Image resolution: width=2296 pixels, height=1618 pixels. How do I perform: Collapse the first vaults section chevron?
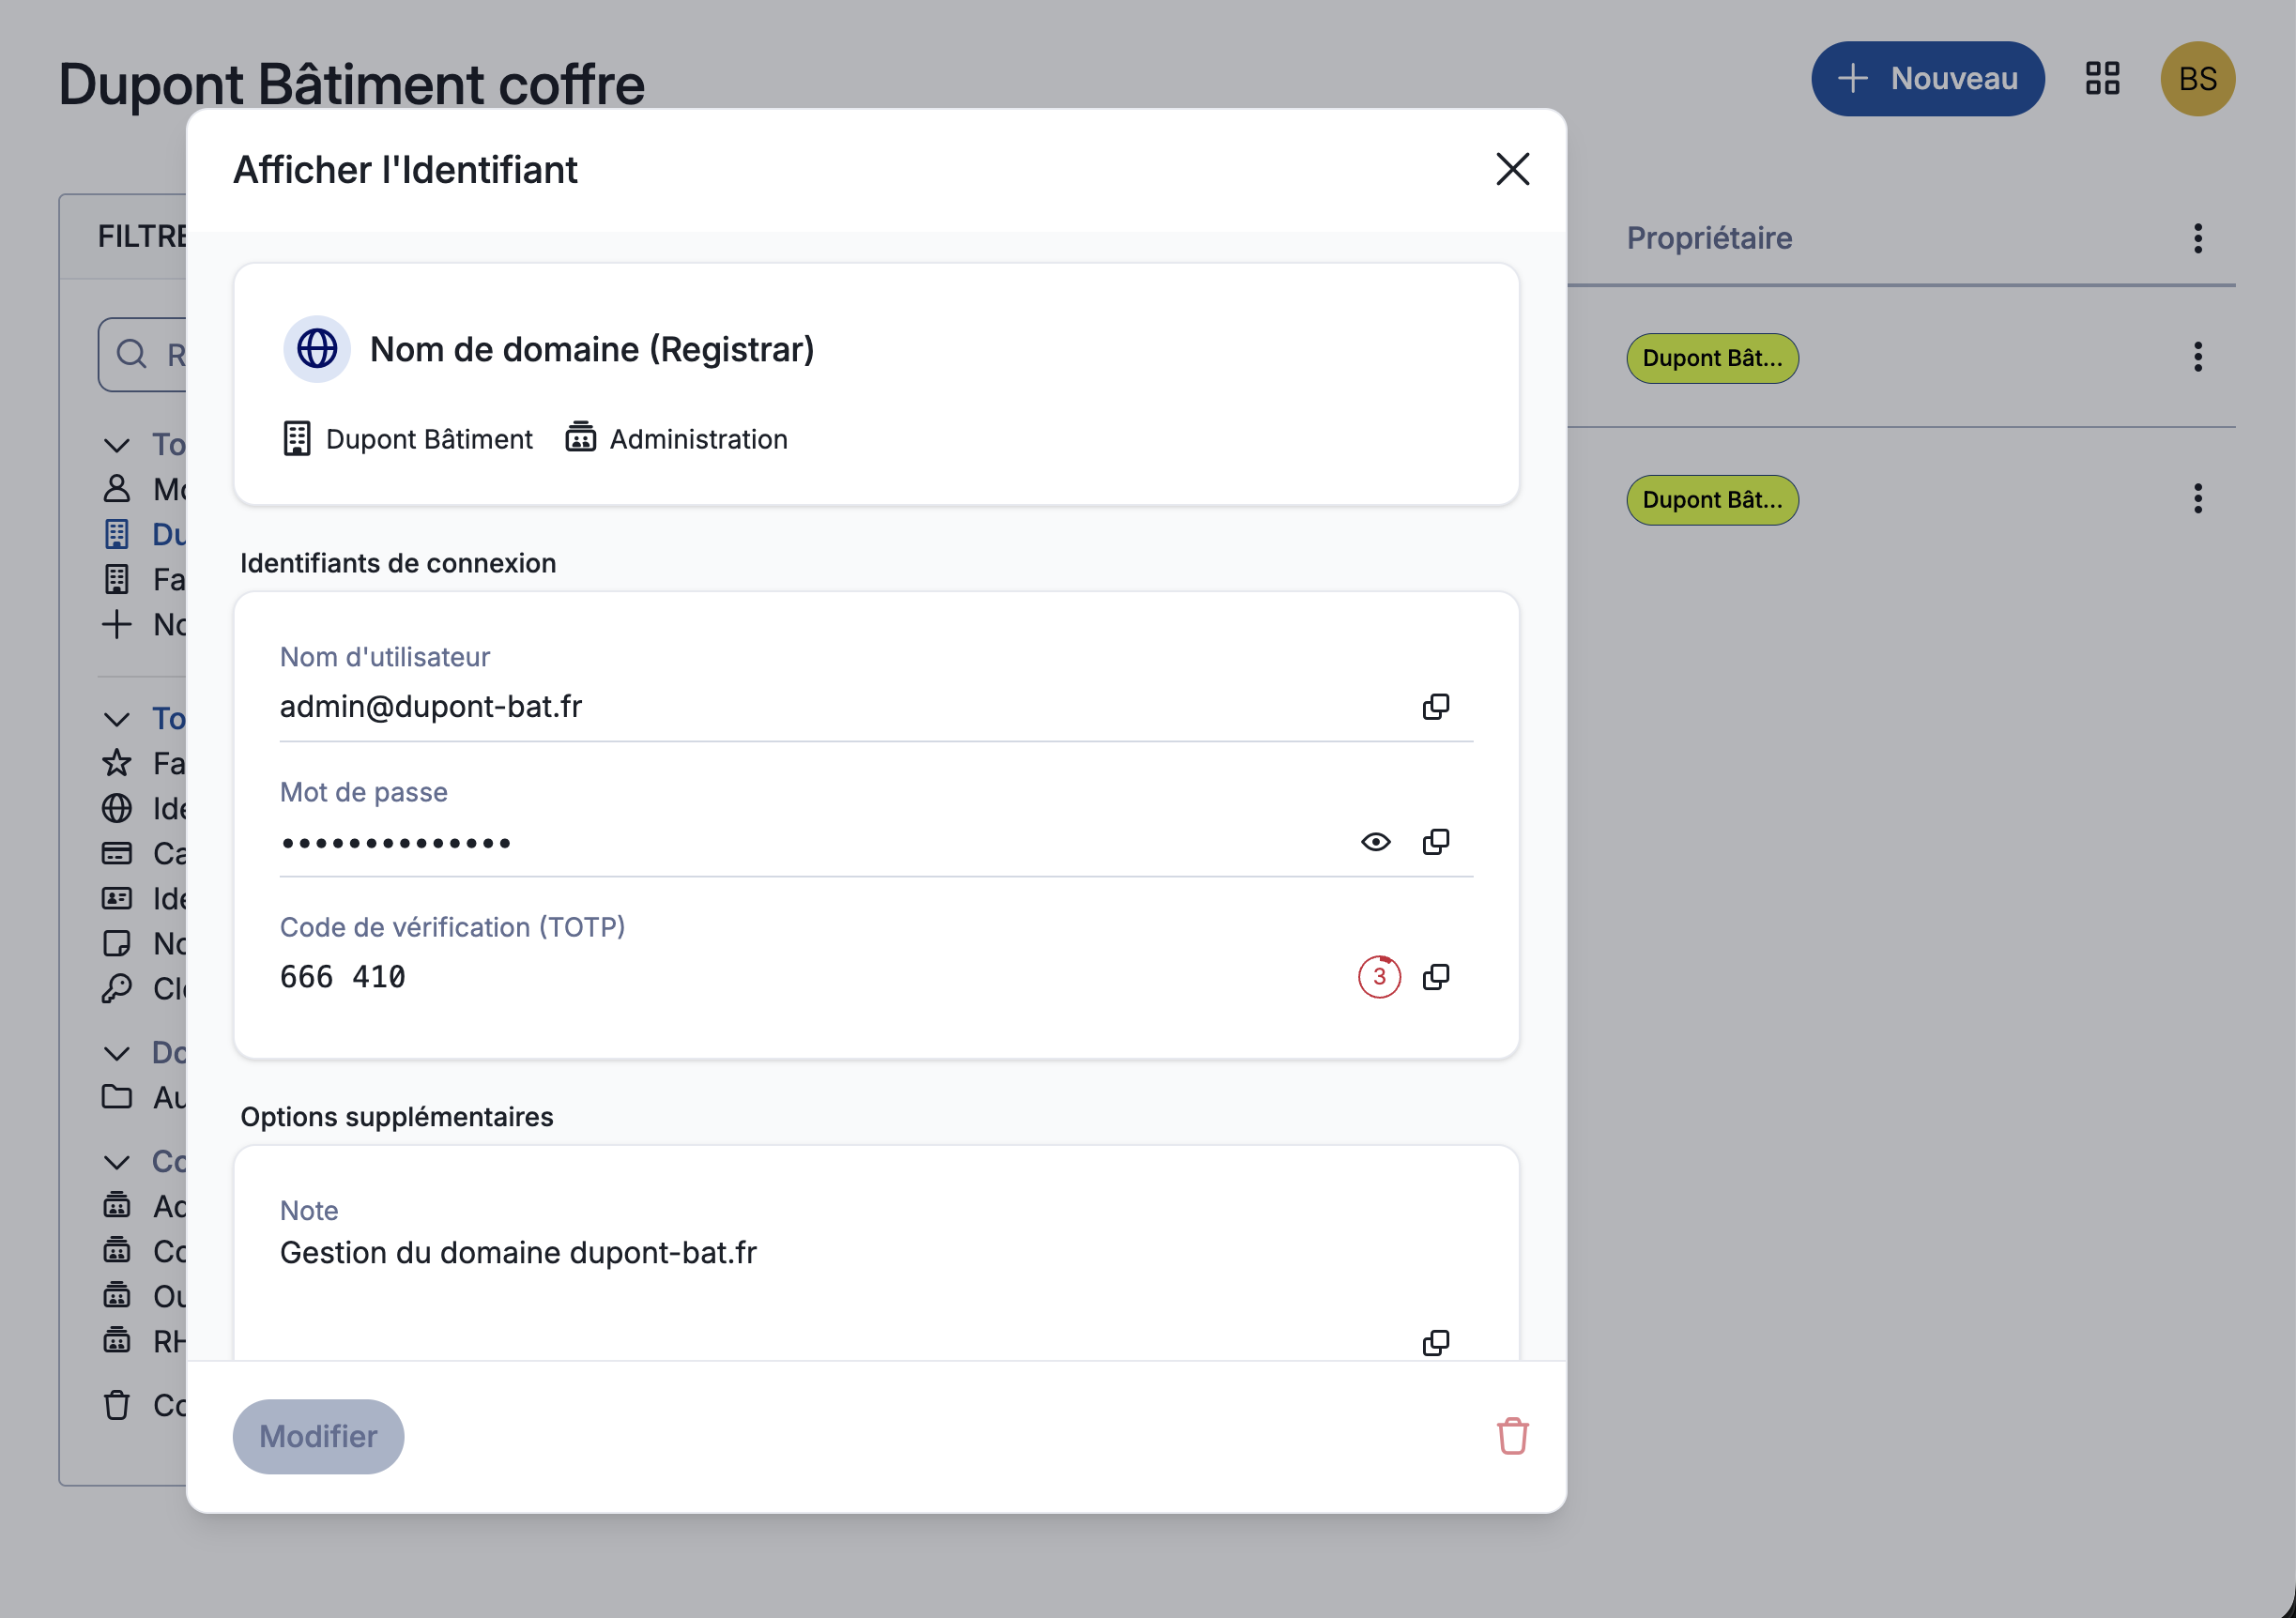(x=117, y=445)
